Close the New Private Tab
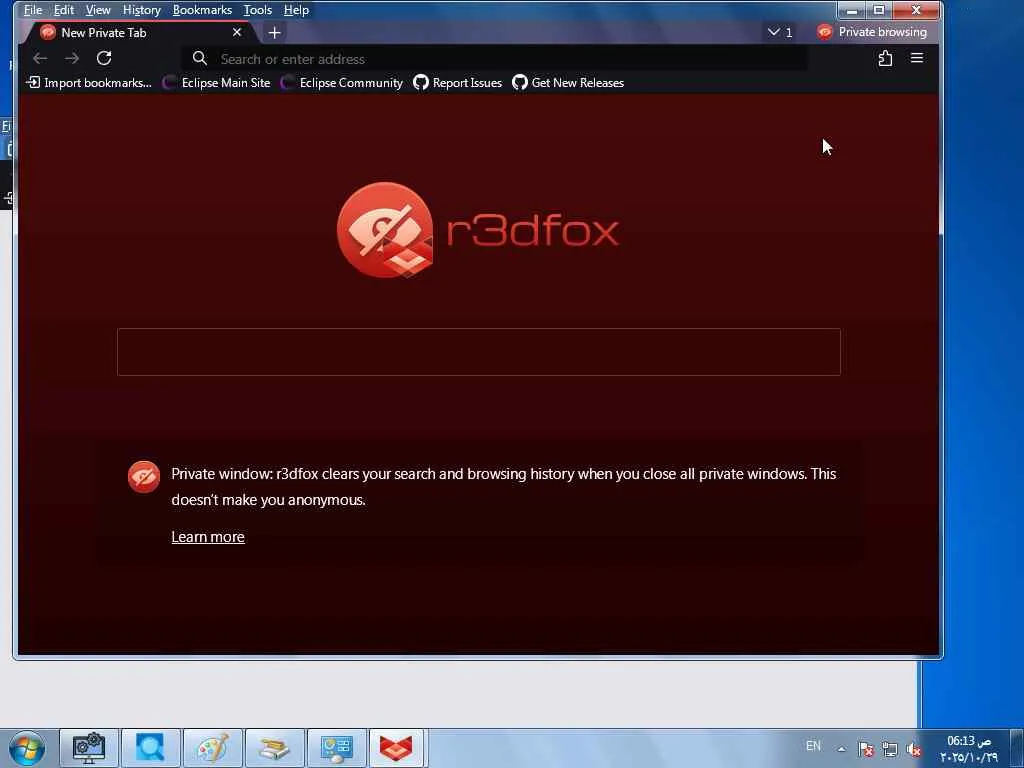The image size is (1024, 768). tap(237, 32)
